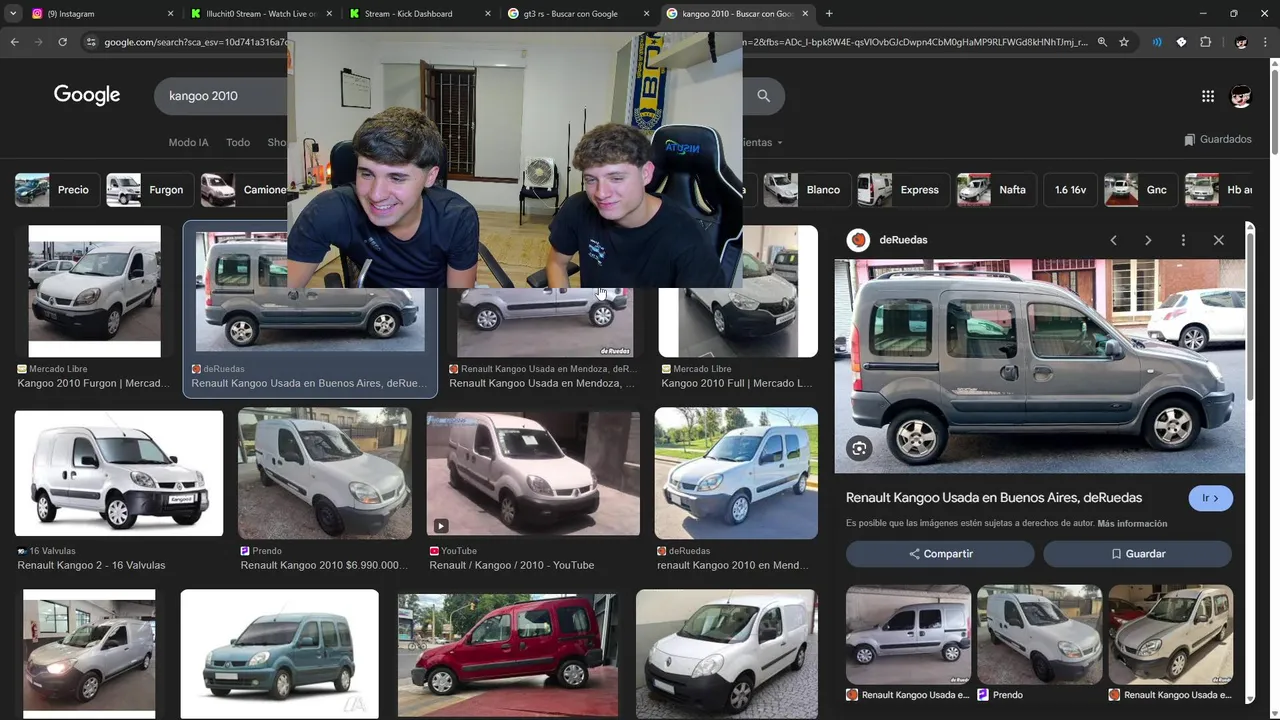The height and width of the screenshot is (720, 1280).
Task: Filter images by Gnc chip
Action: tap(1140, 190)
